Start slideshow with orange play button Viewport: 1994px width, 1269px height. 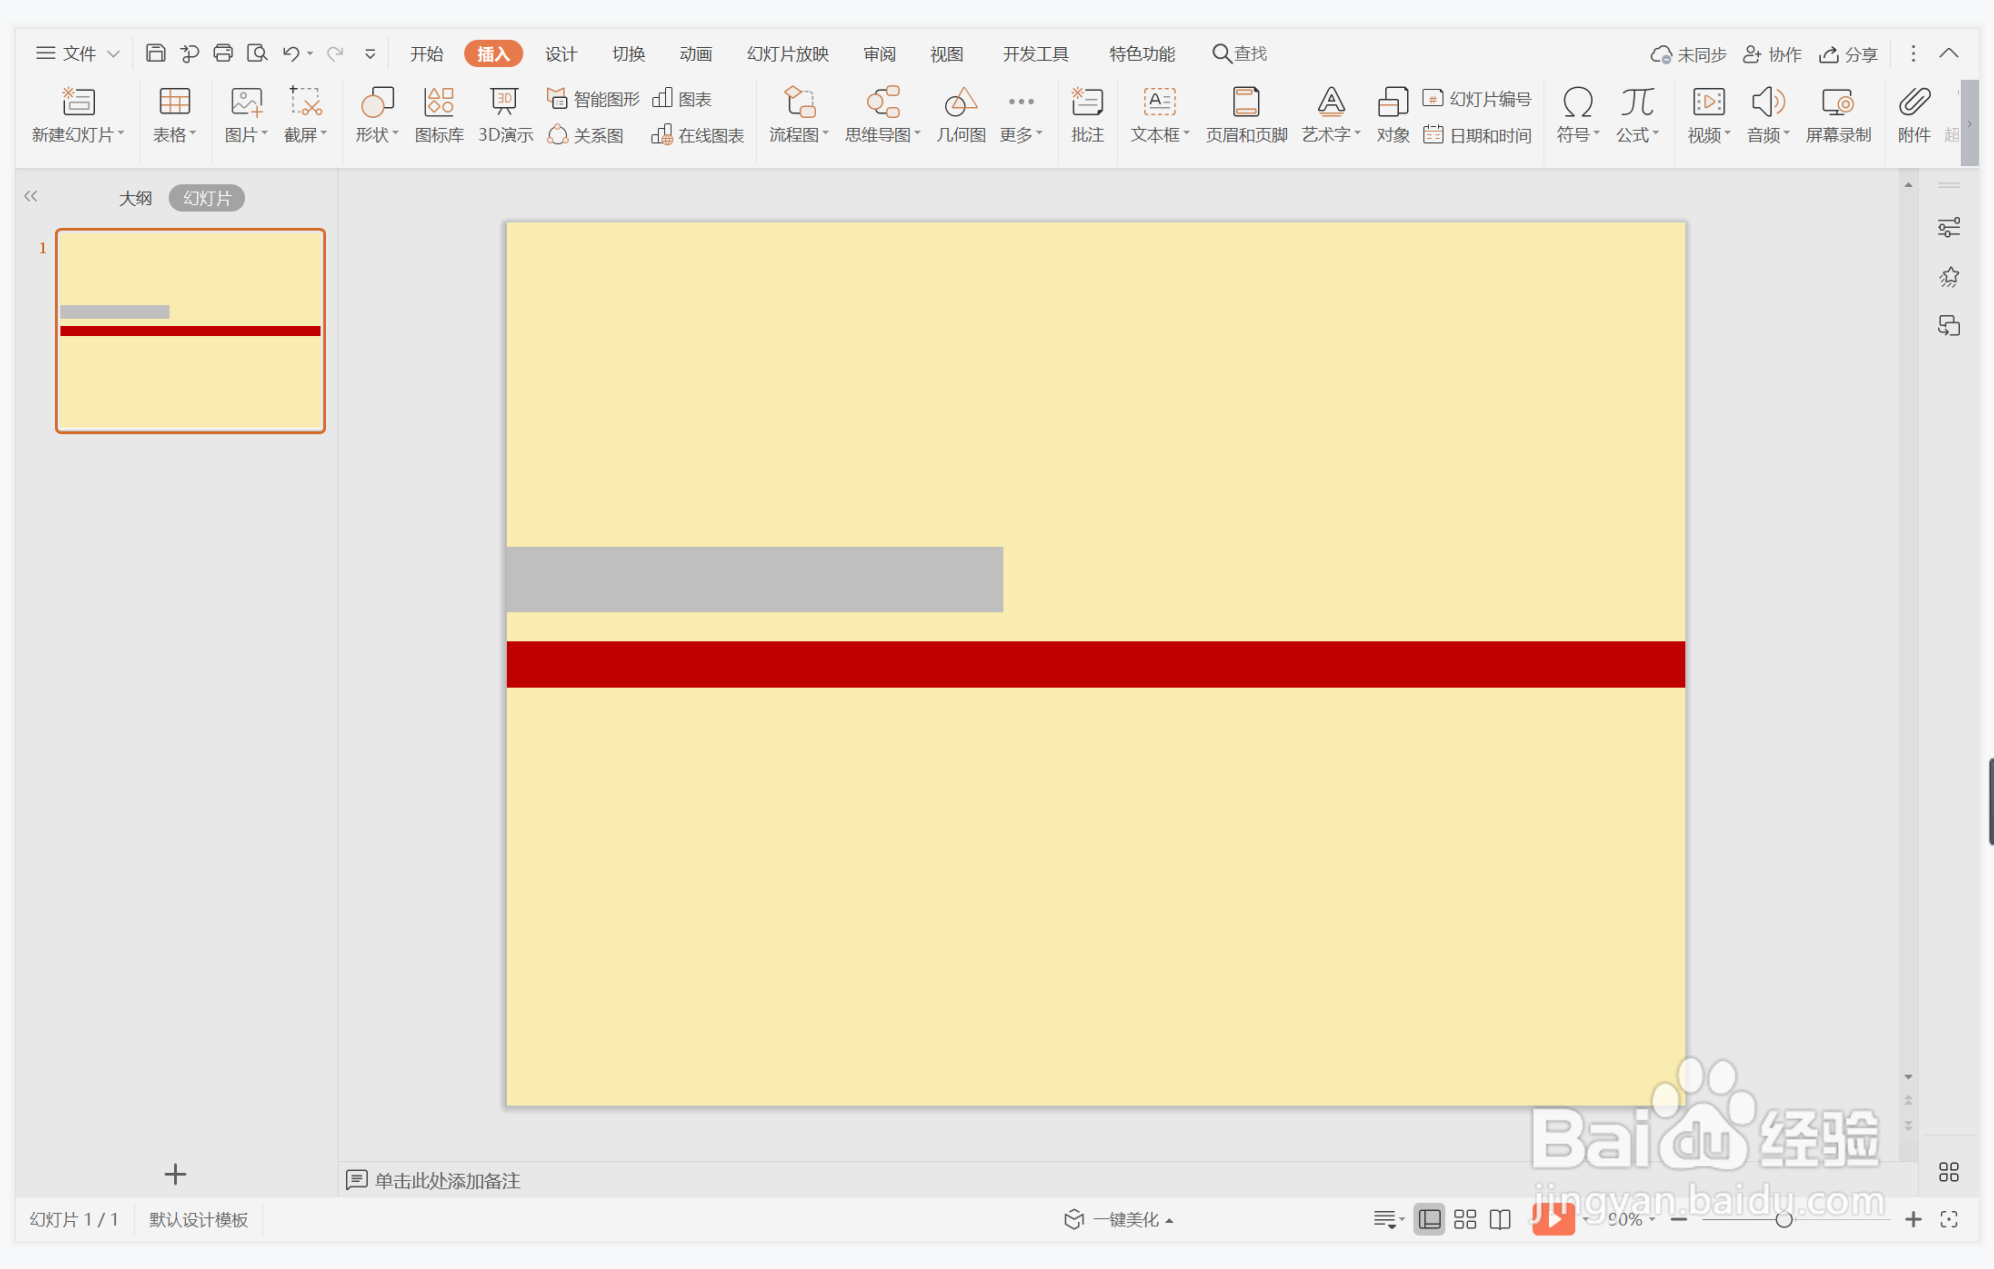[1552, 1218]
